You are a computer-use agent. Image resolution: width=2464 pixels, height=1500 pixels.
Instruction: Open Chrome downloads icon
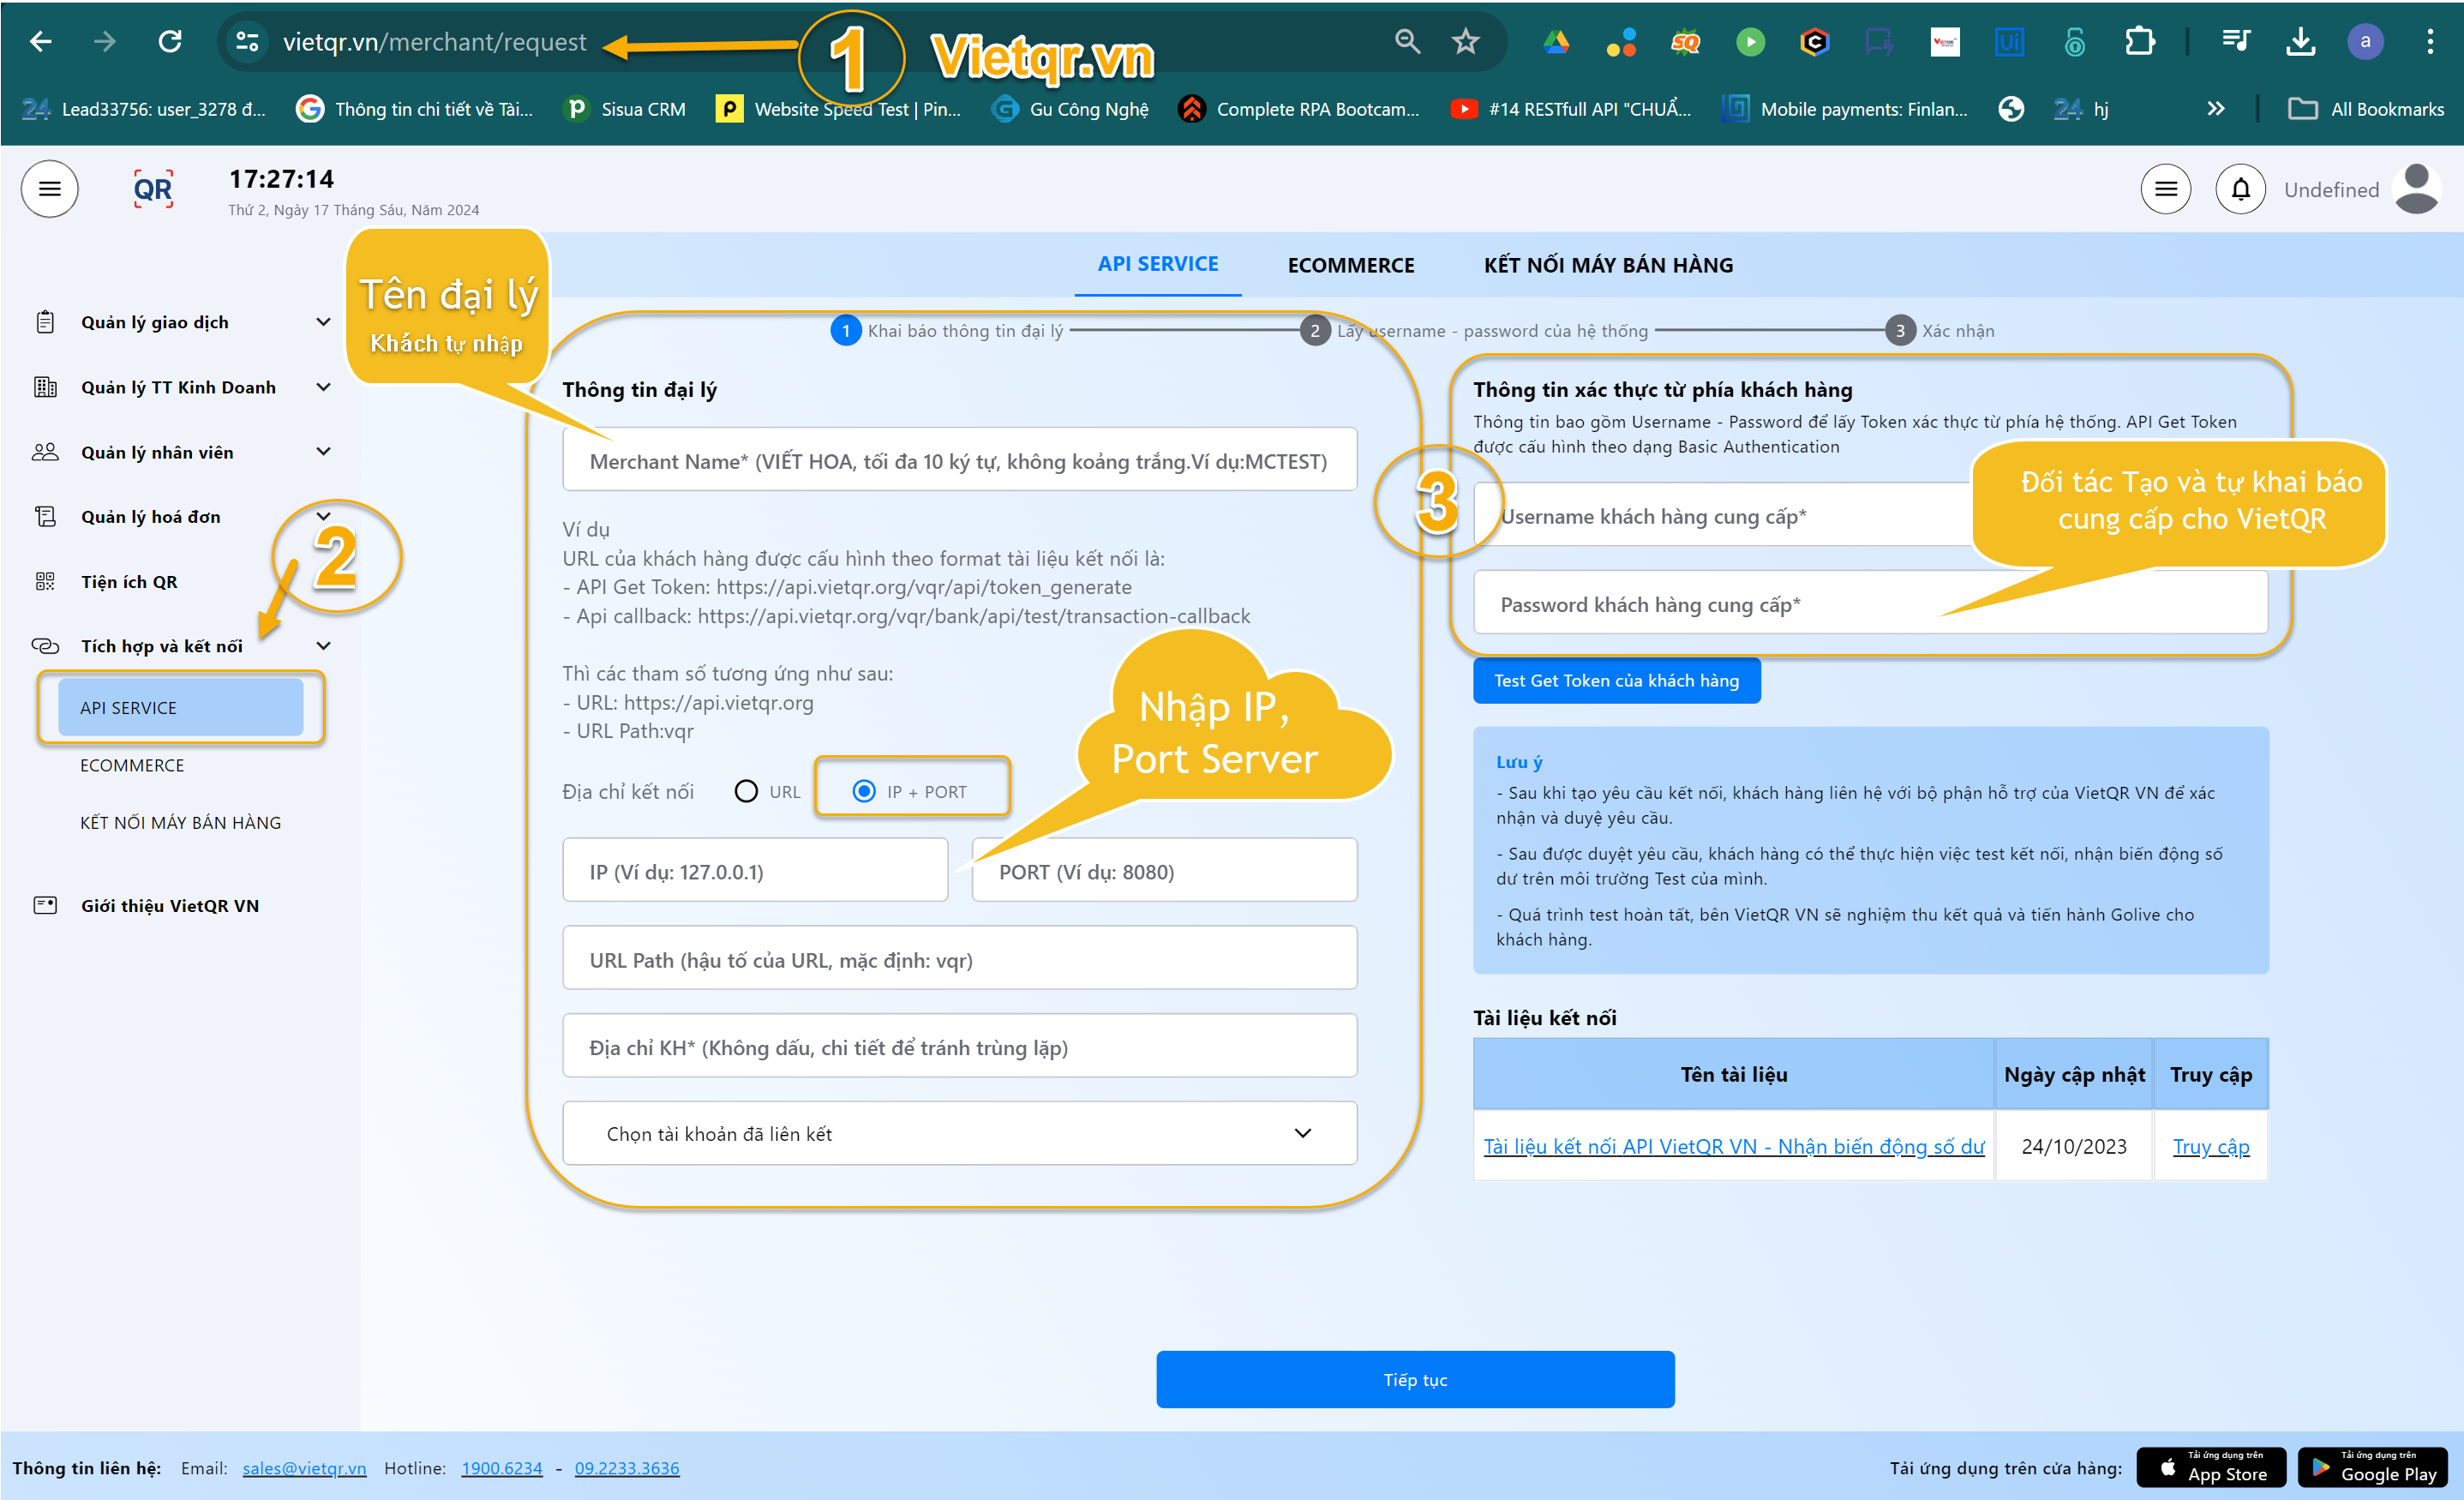[x=2300, y=41]
